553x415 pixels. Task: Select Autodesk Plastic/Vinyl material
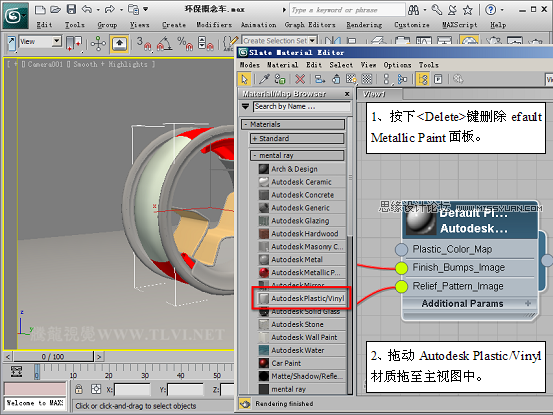click(x=302, y=298)
